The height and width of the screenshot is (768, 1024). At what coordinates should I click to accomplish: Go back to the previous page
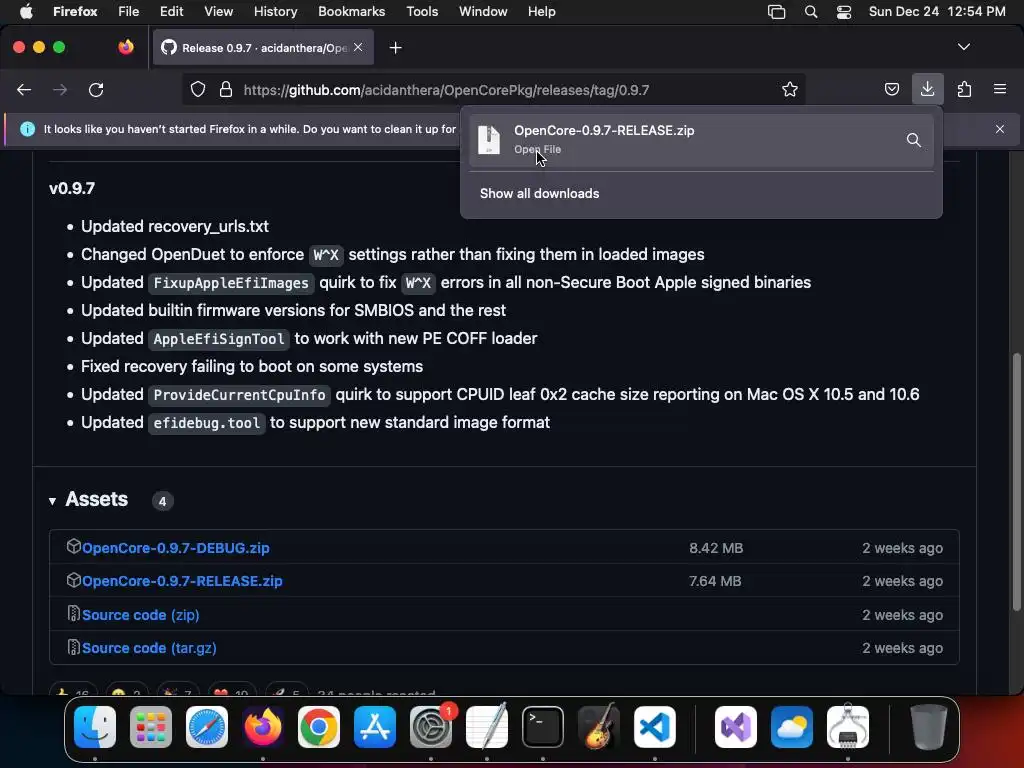(24, 90)
